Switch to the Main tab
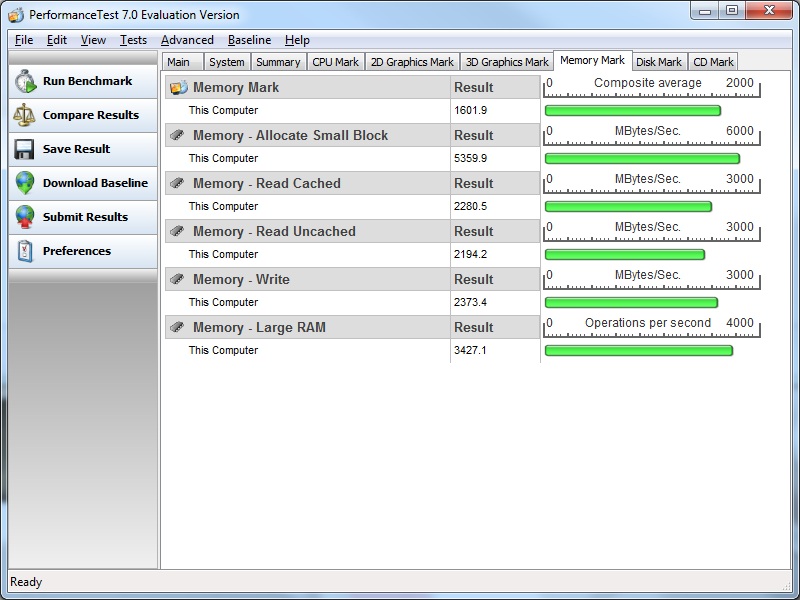The image size is (800, 600). [x=183, y=62]
